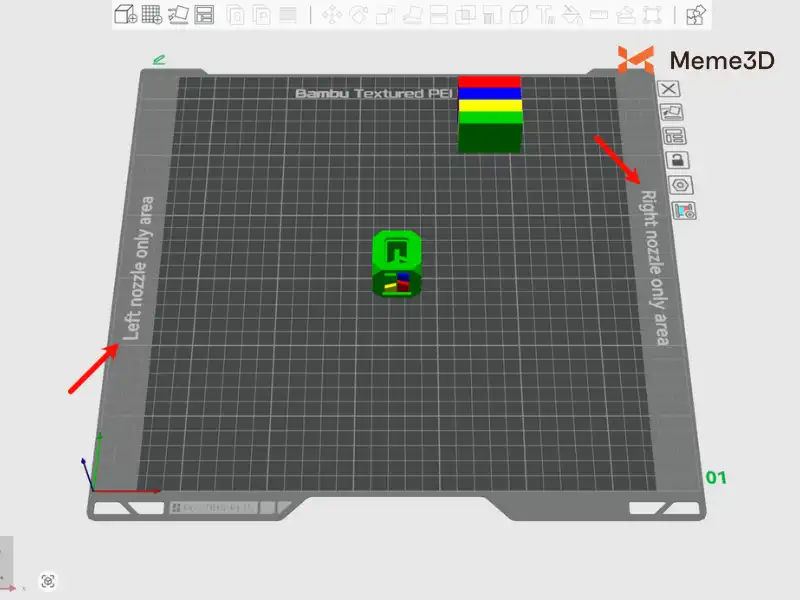Open the plate's nozzle filament mapping icon

click(x=685, y=211)
